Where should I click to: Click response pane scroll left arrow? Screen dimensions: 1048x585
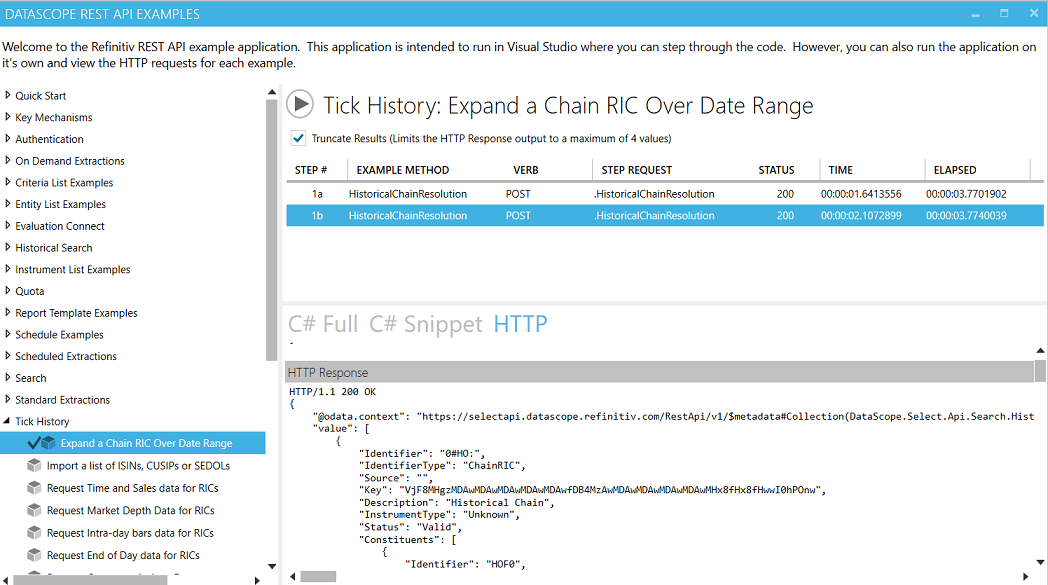(x=293, y=576)
